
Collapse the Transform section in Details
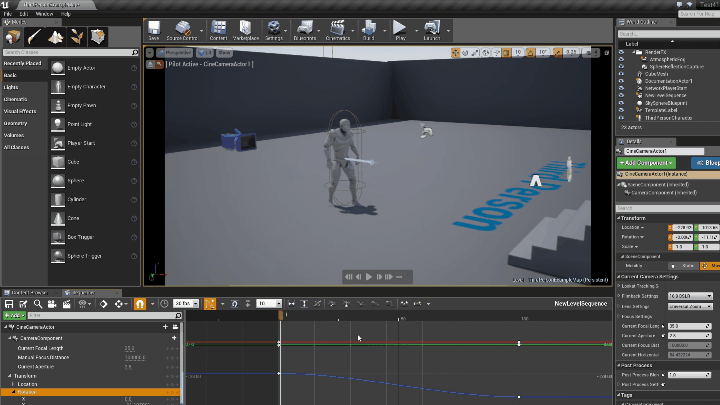(619, 218)
